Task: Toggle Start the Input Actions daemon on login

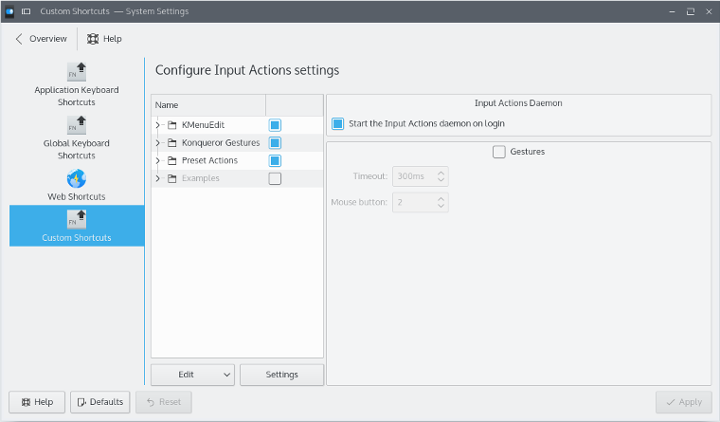Action: [338, 124]
